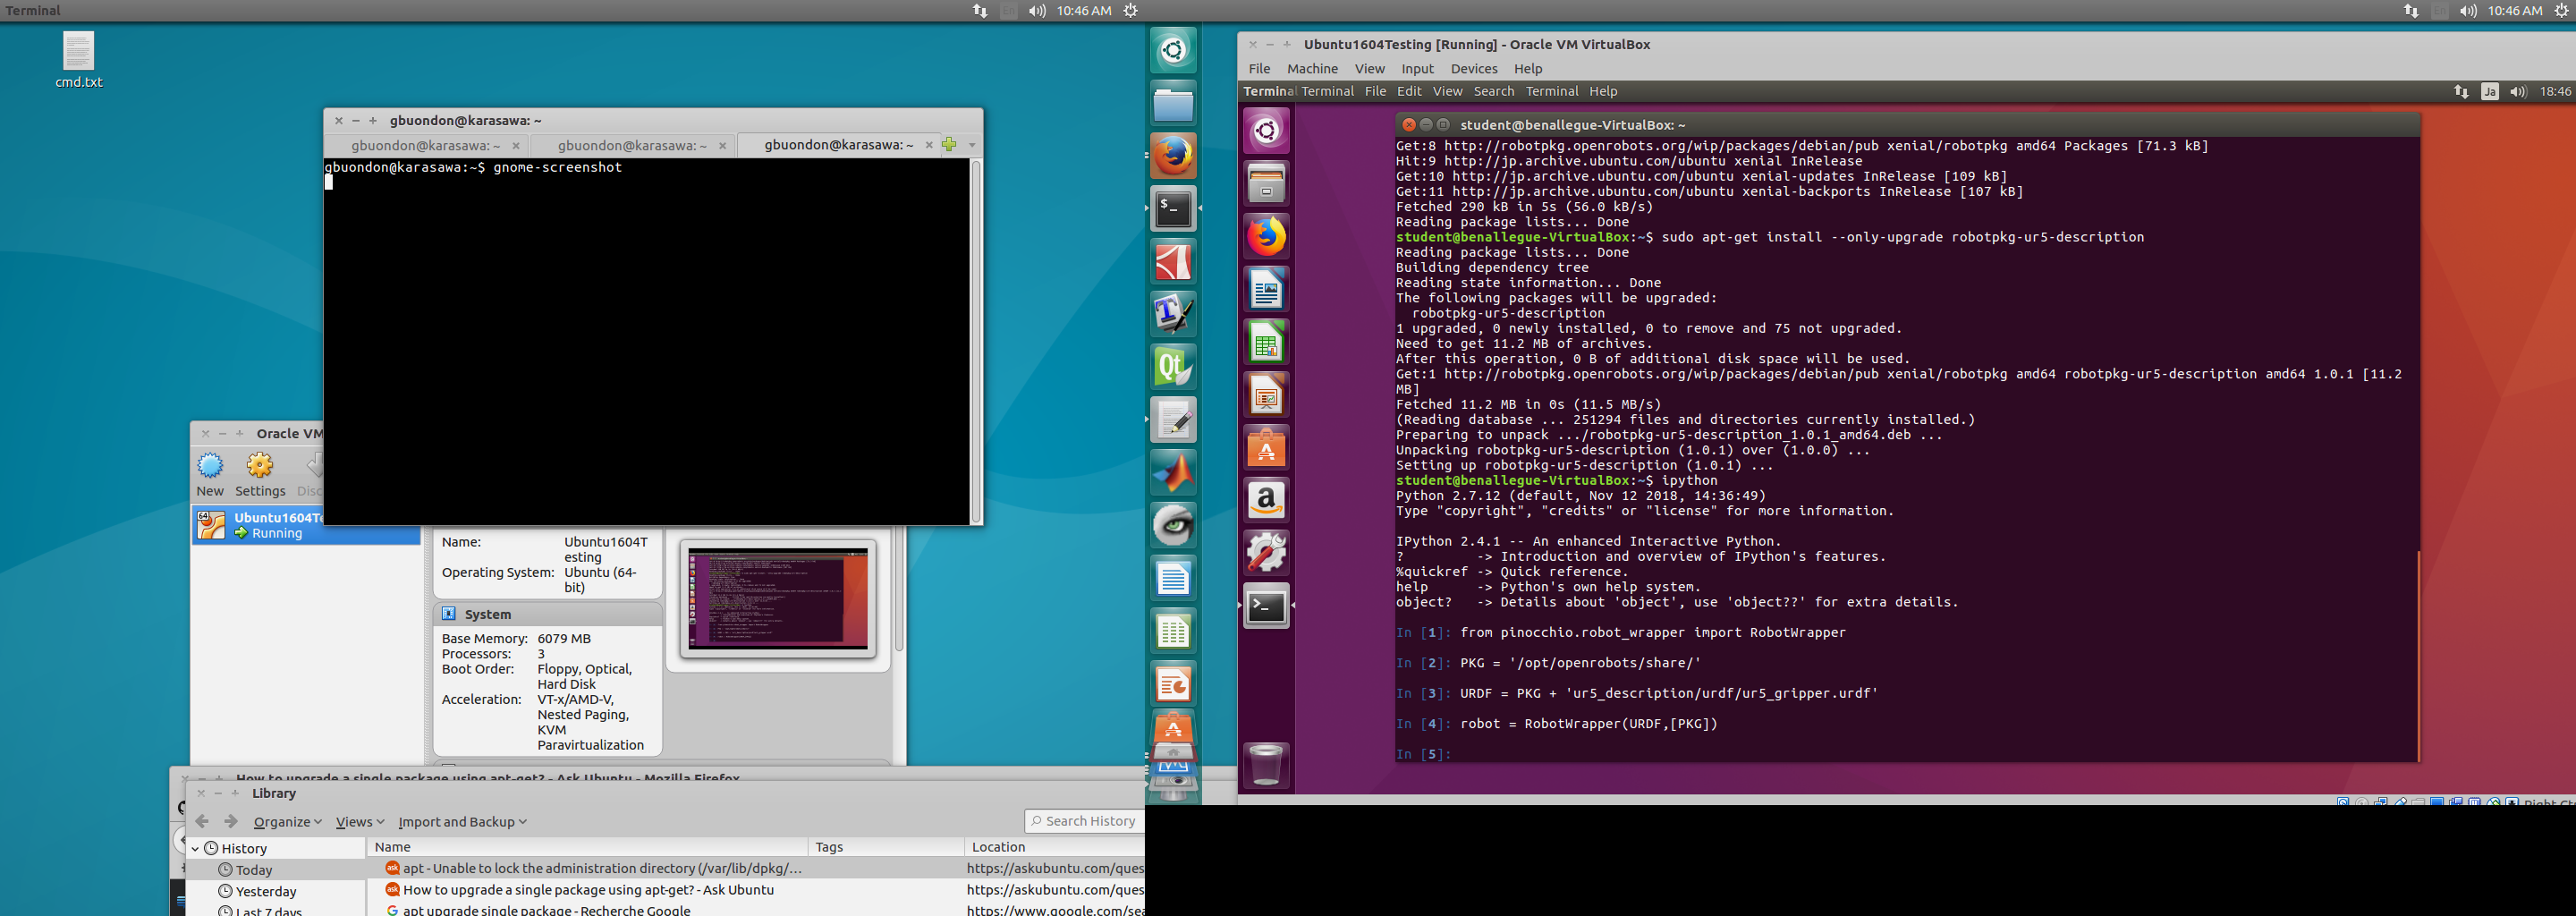2576x916 pixels.
Task: Open host dock Ubuntu dash icon
Action: tap(1174, 50)
